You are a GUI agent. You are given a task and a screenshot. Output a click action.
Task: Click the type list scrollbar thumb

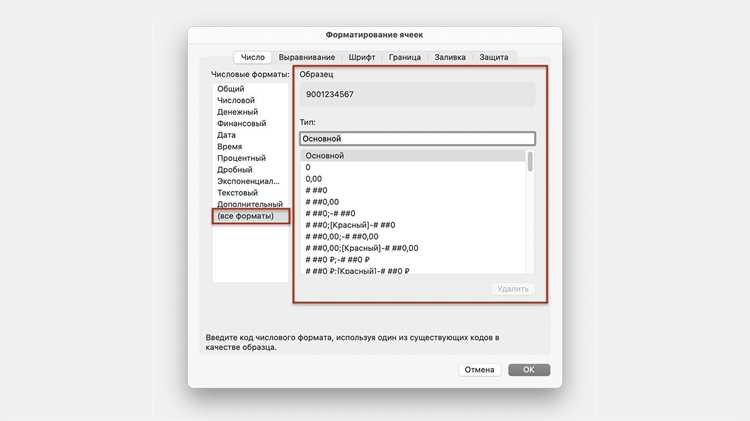tap(530, 161)
